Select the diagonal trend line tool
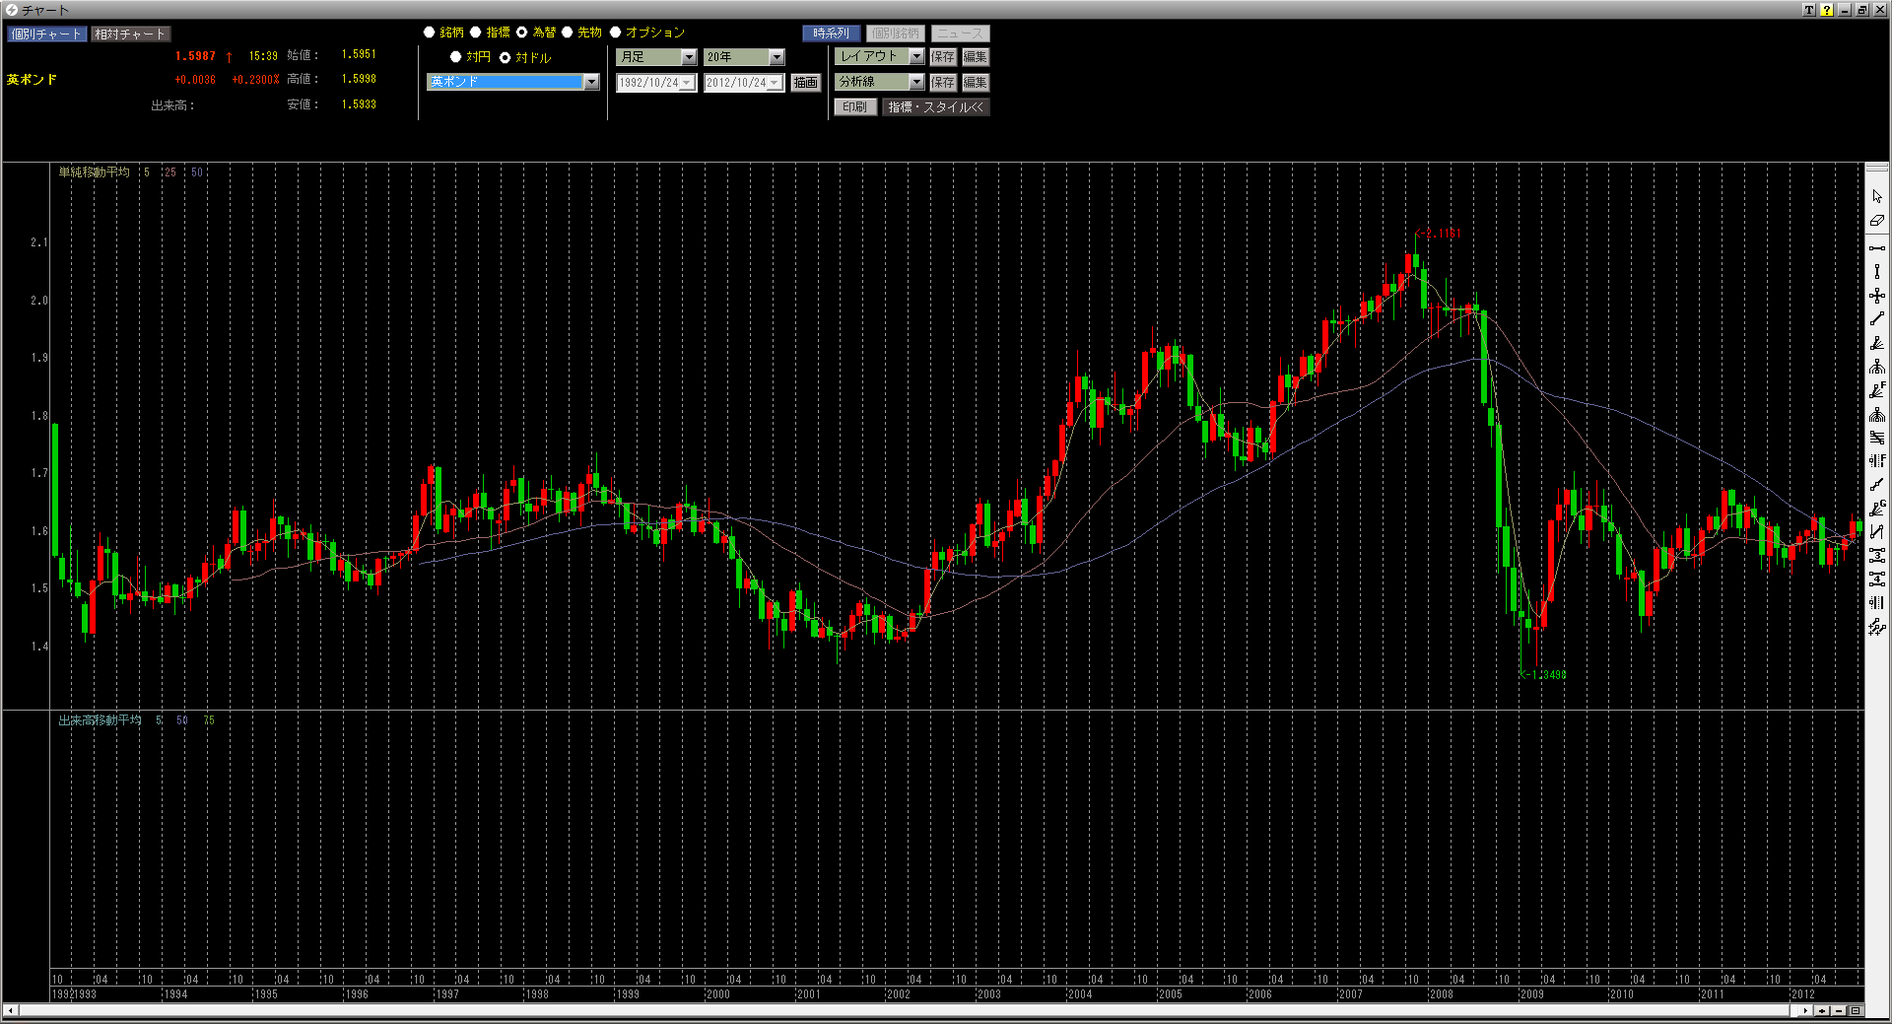This screenshot has width=1892, height=1024. (x=1877, y=319)
